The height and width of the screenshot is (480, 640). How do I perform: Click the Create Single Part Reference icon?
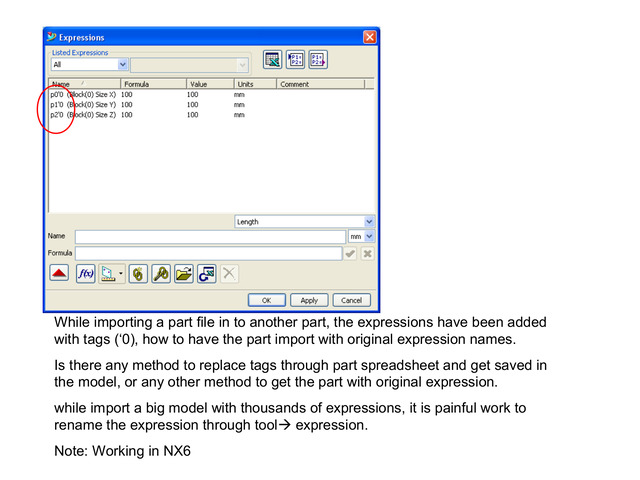click(138, 273)
